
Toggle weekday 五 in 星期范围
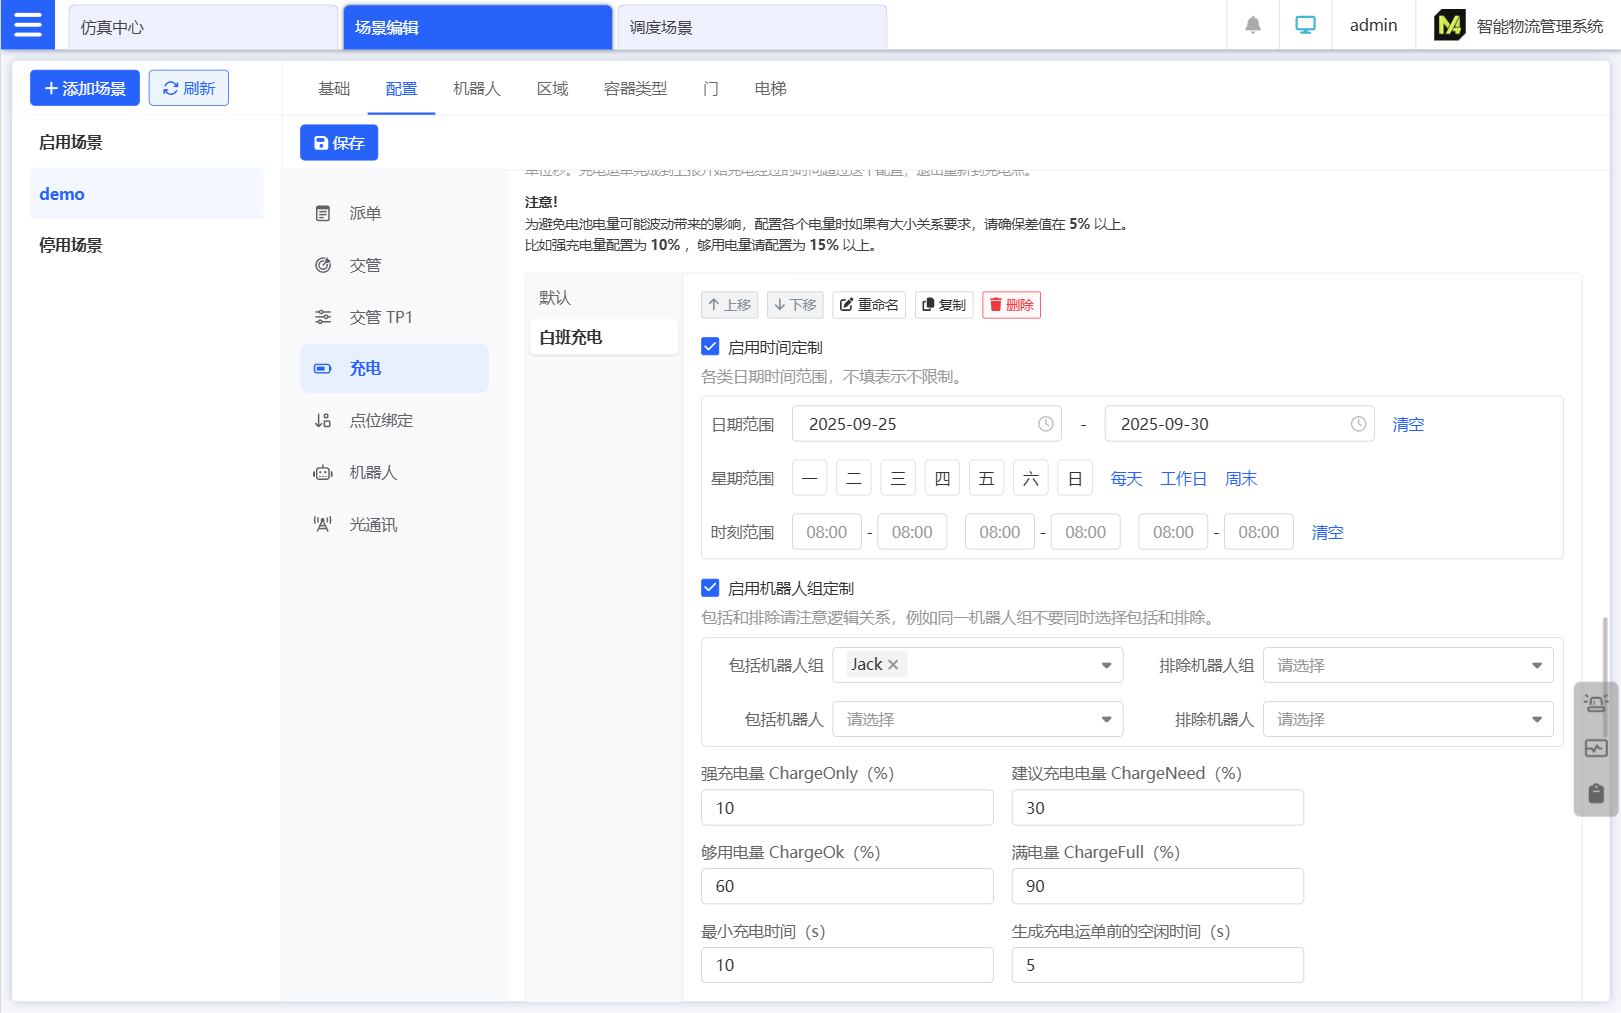click(x=986, y=478)
